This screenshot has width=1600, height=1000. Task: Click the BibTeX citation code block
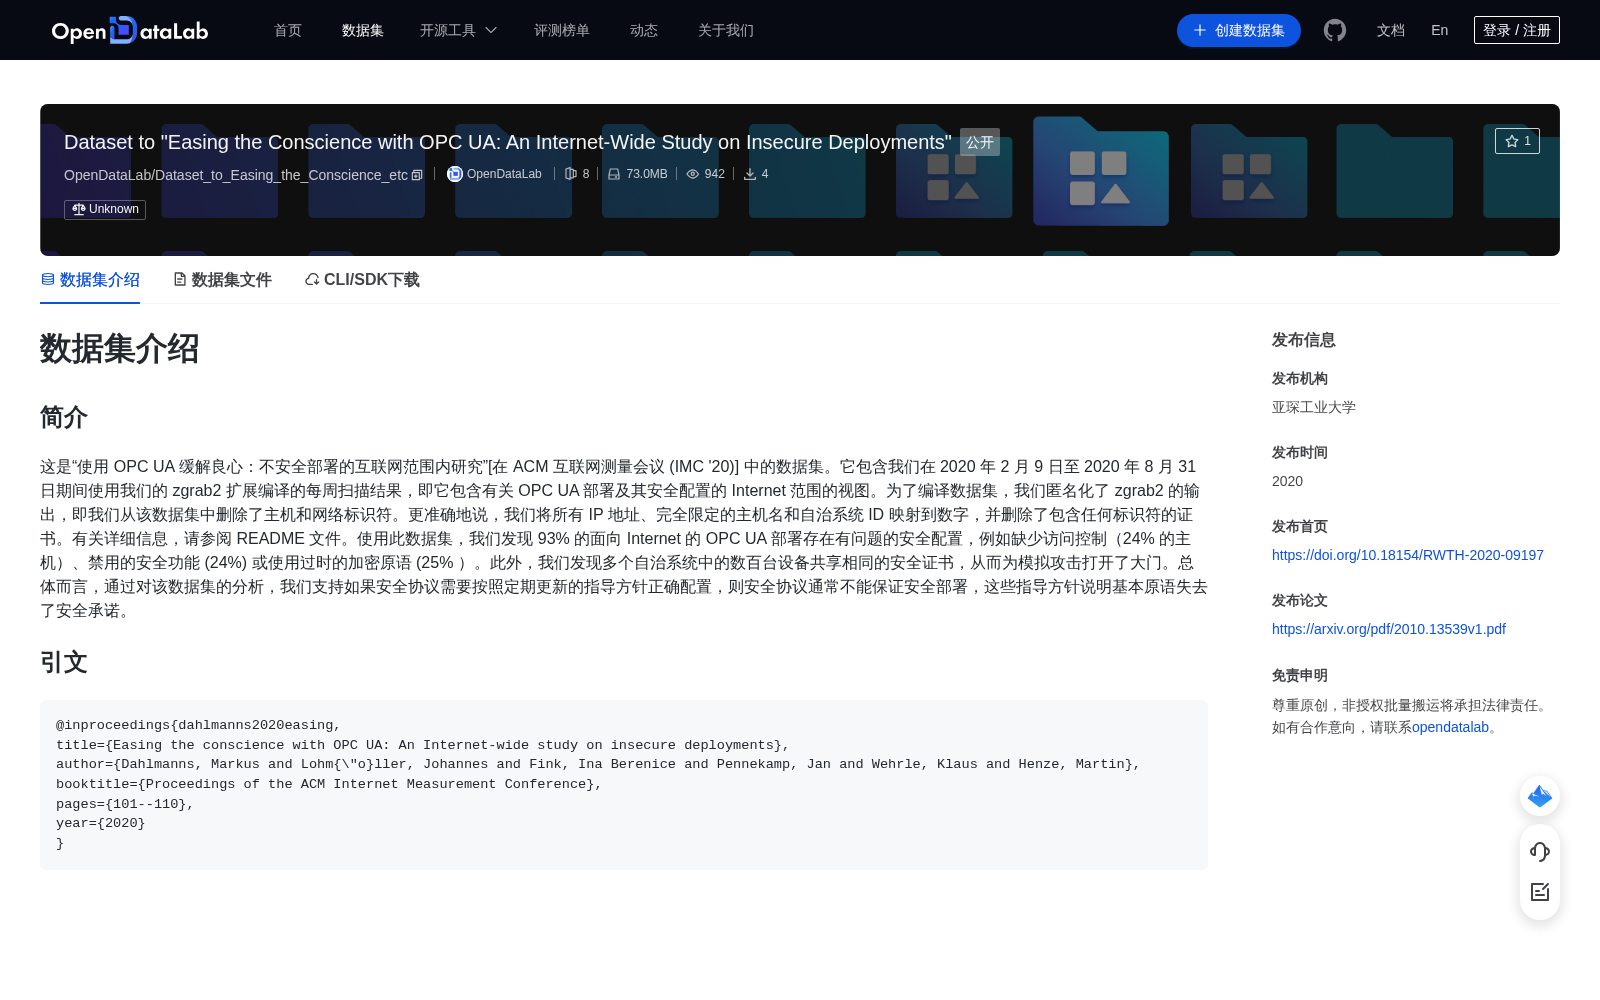(624, 785)
